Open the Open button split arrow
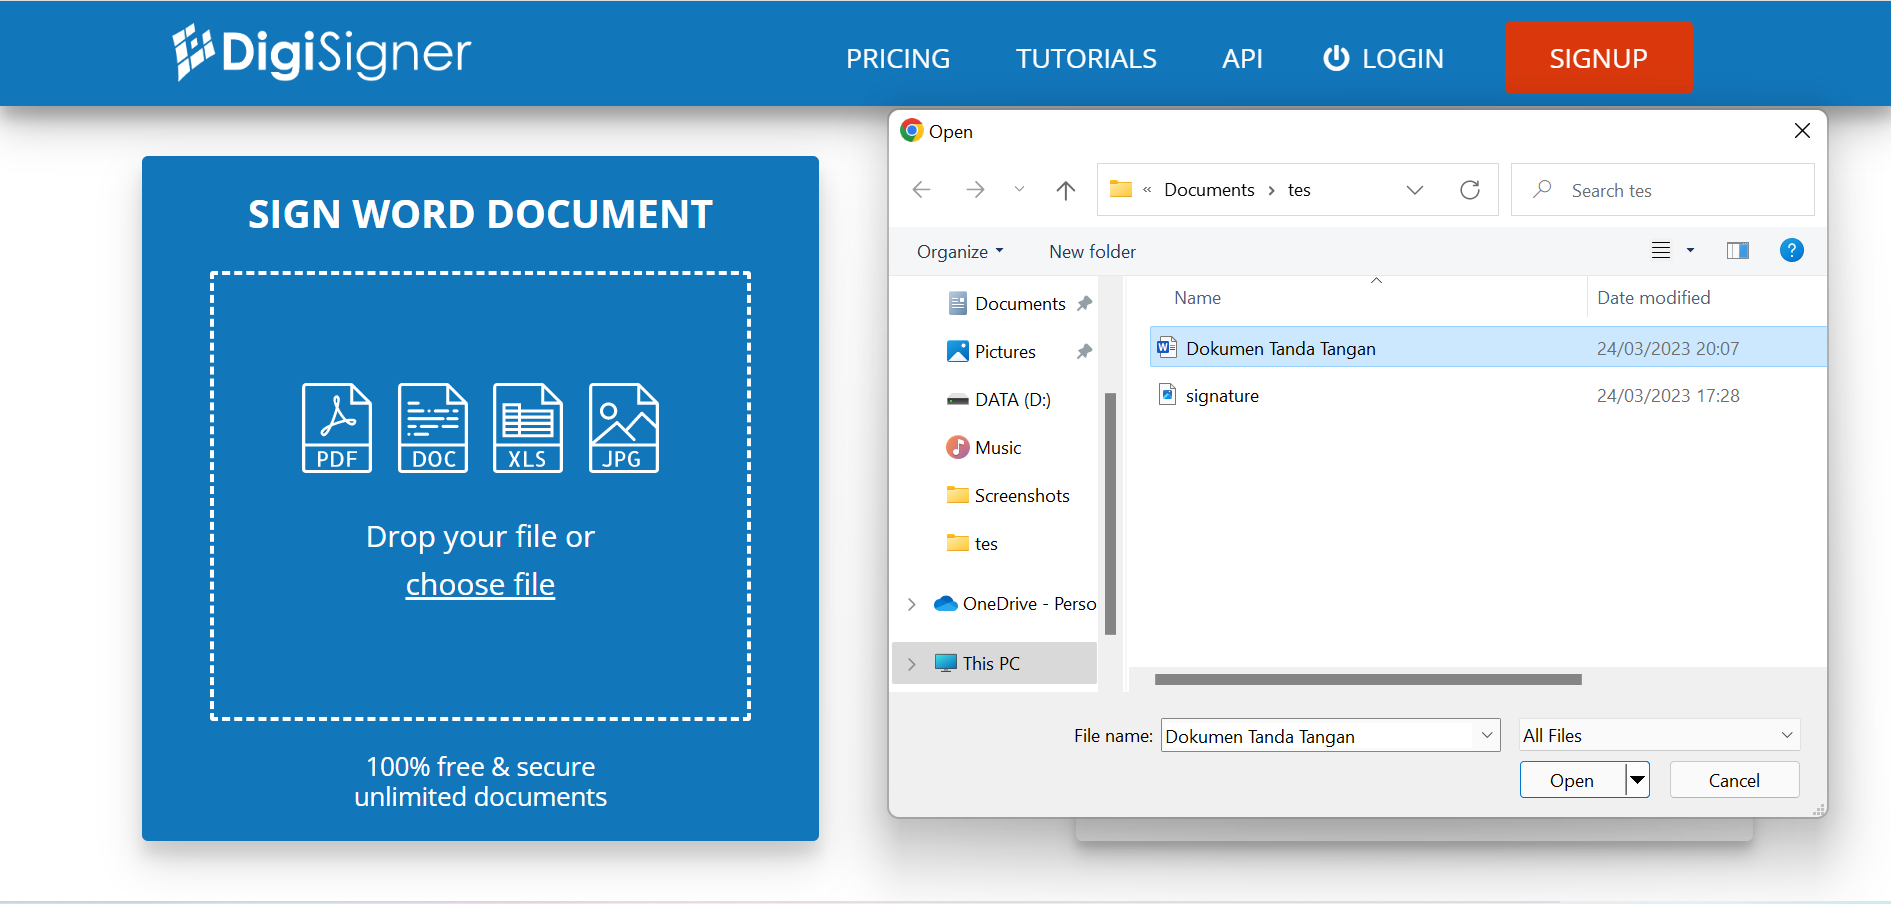The height and width of the screenshot is (904, 1891). tap(1638, 780)
